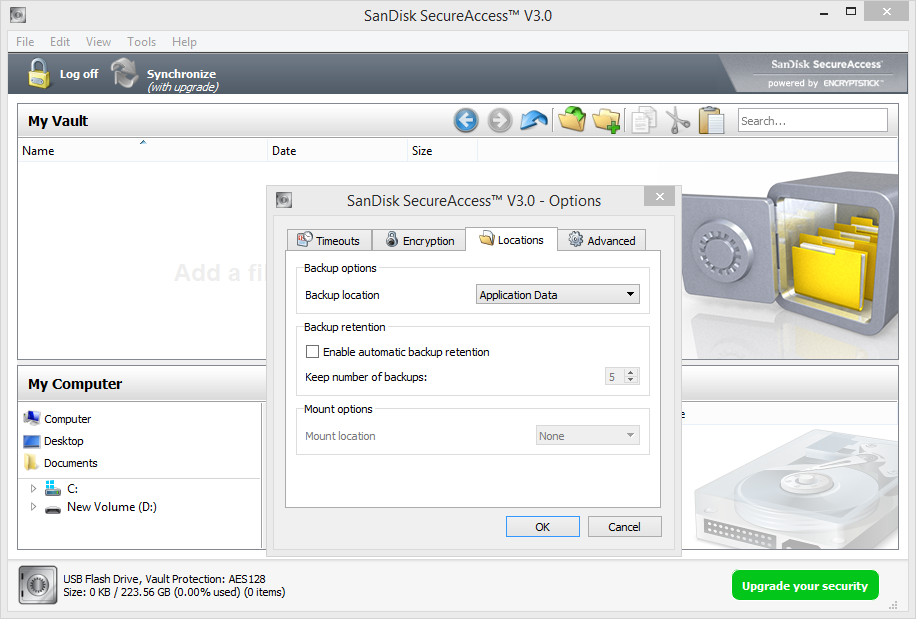Open the Tools menu

141,41
